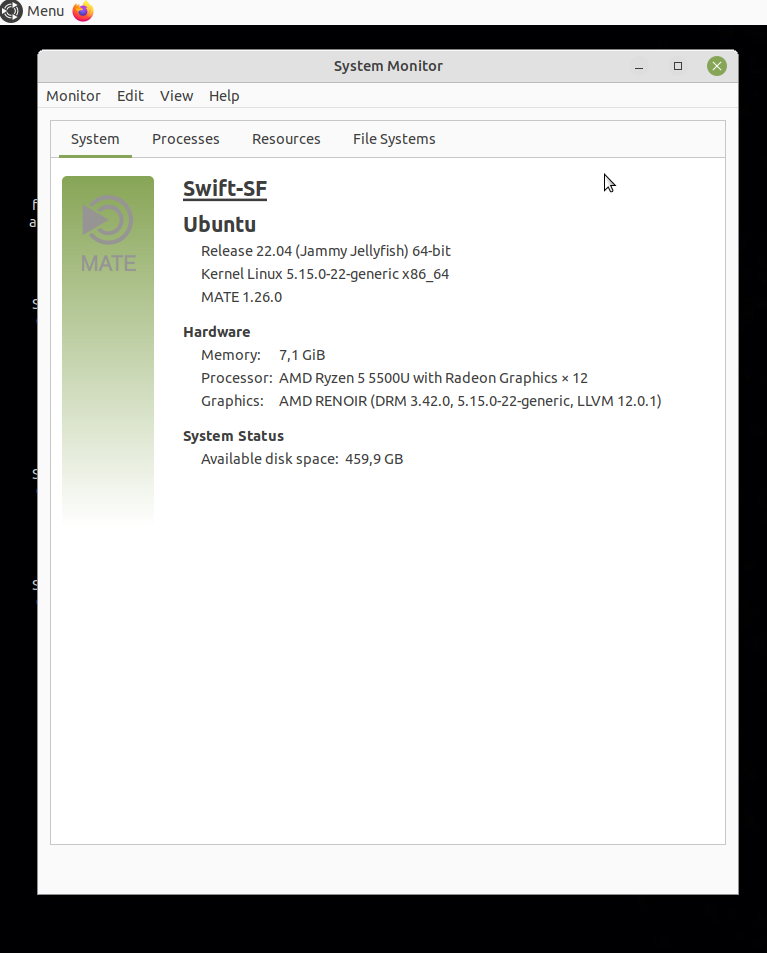
Task: Open the MATE Menu button
Action: 33,11
